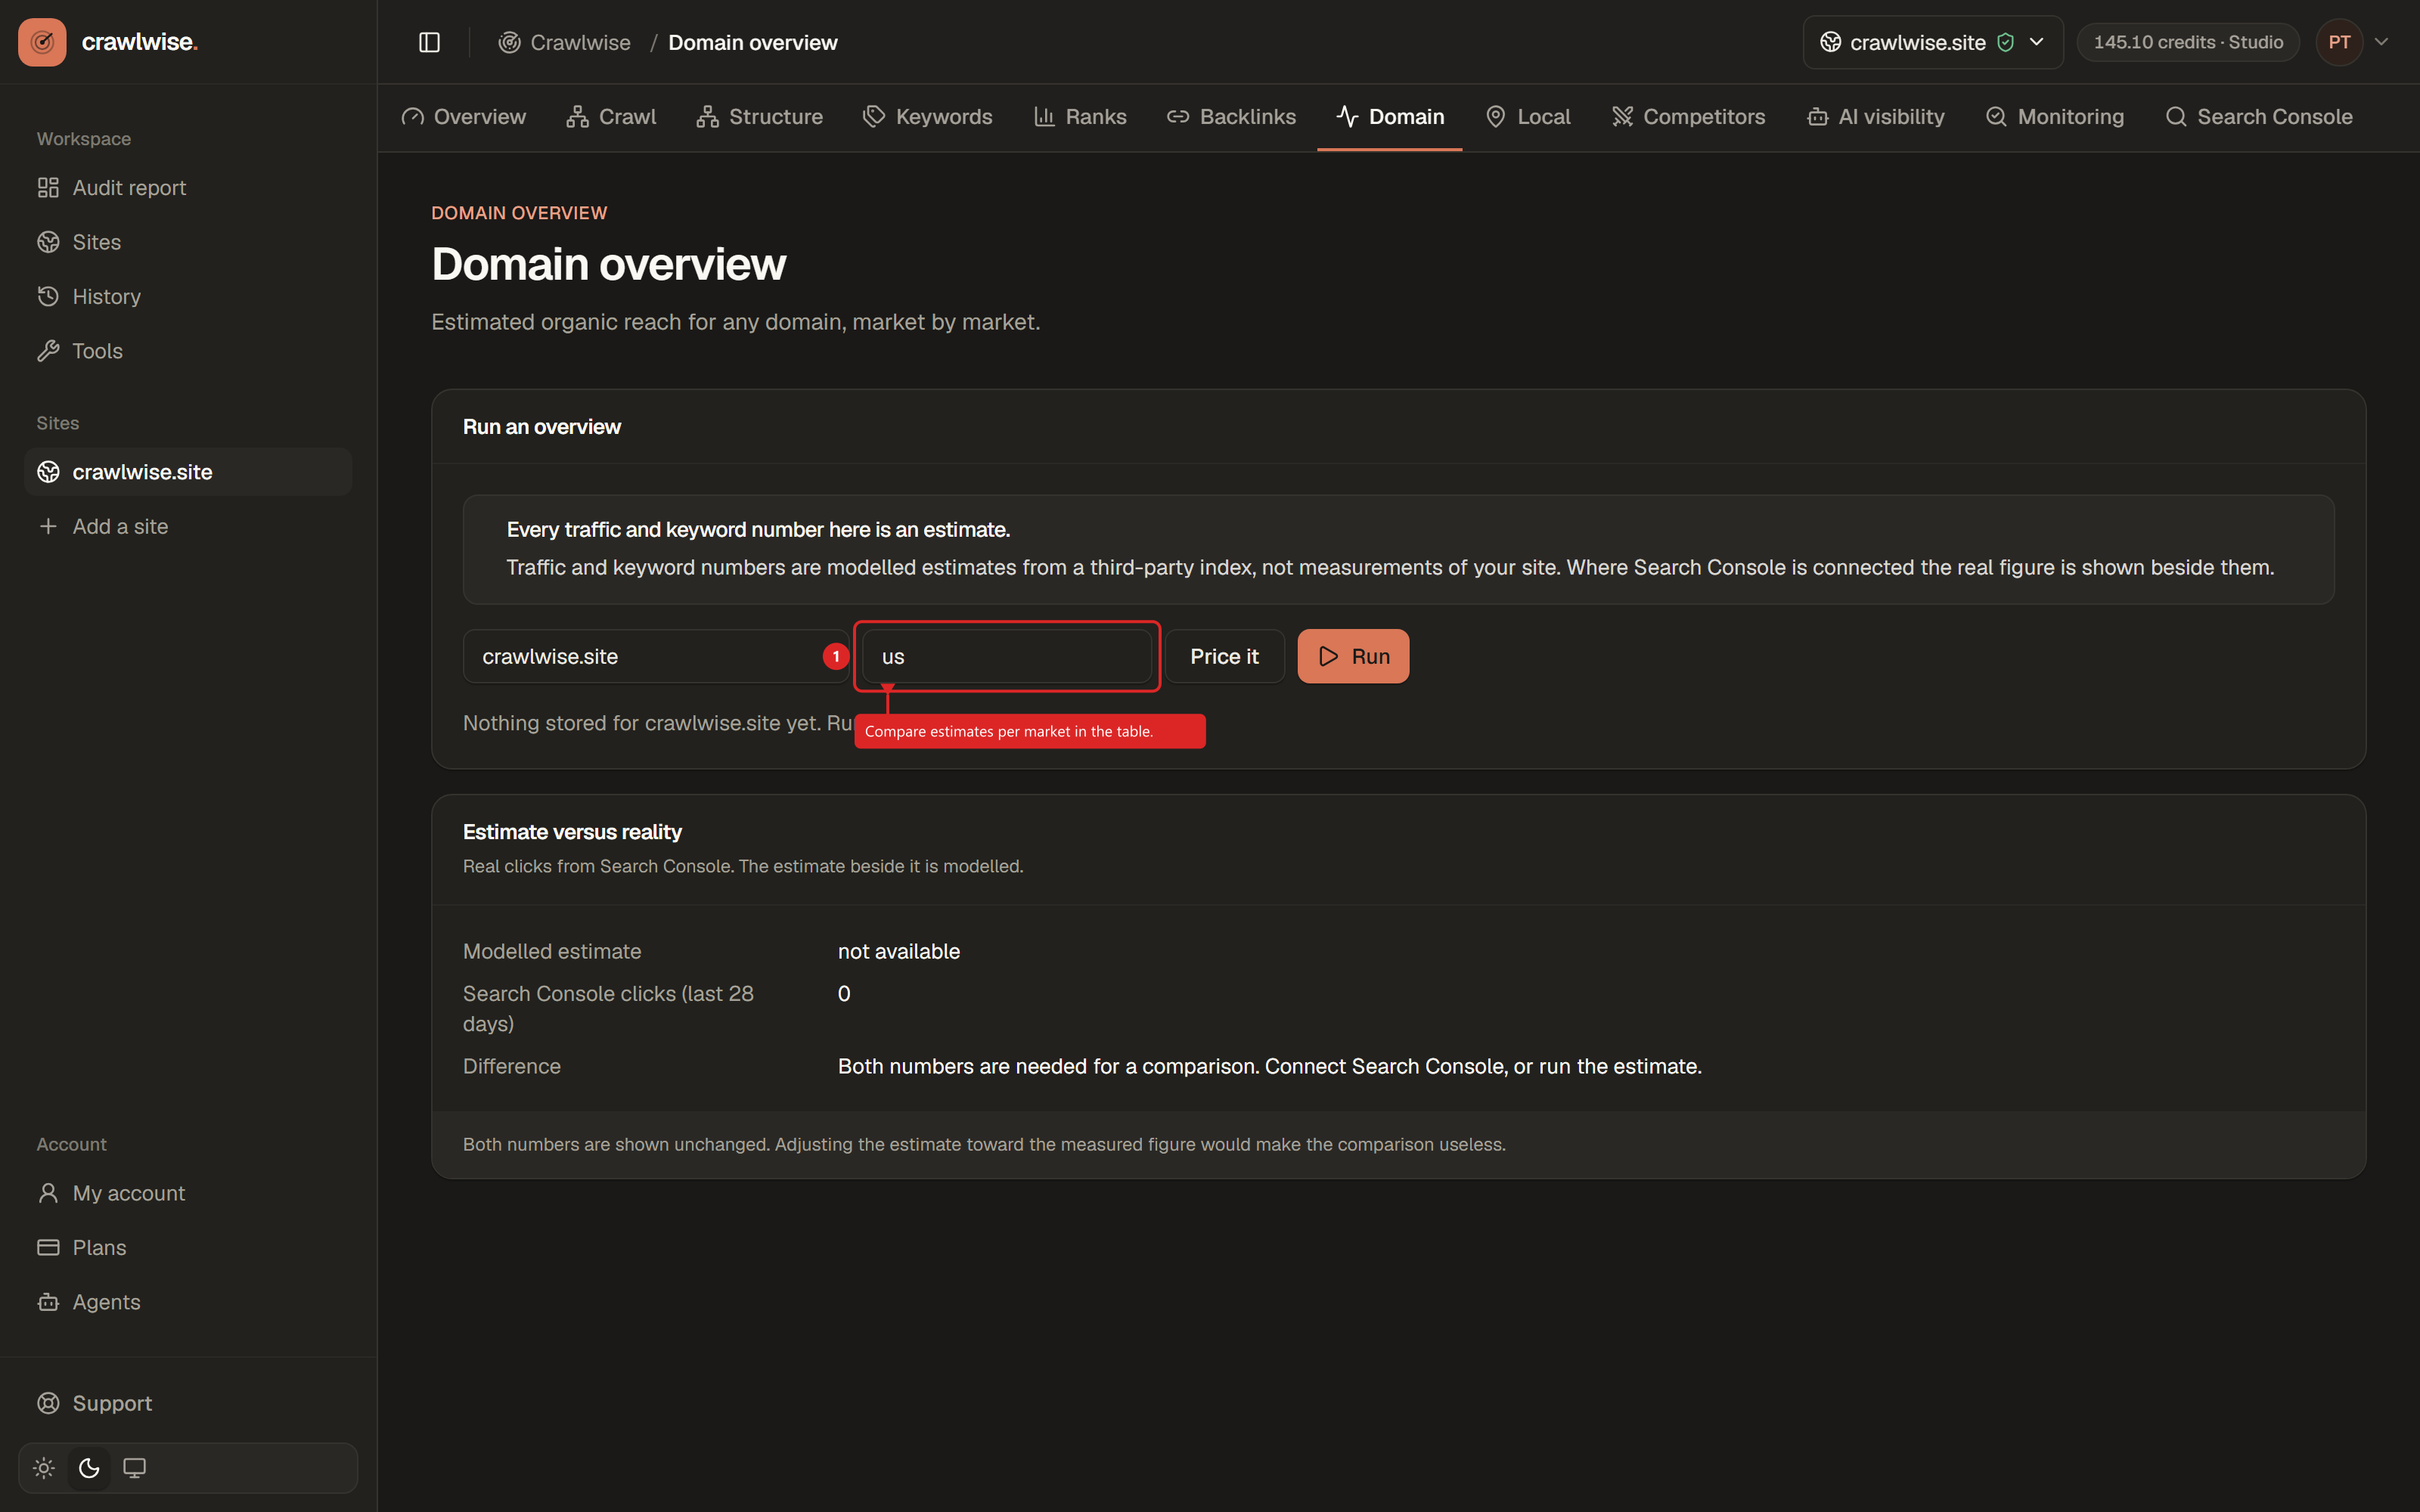Select crawlwise.site in the sidebar Sites list

[x=188, y=472]
